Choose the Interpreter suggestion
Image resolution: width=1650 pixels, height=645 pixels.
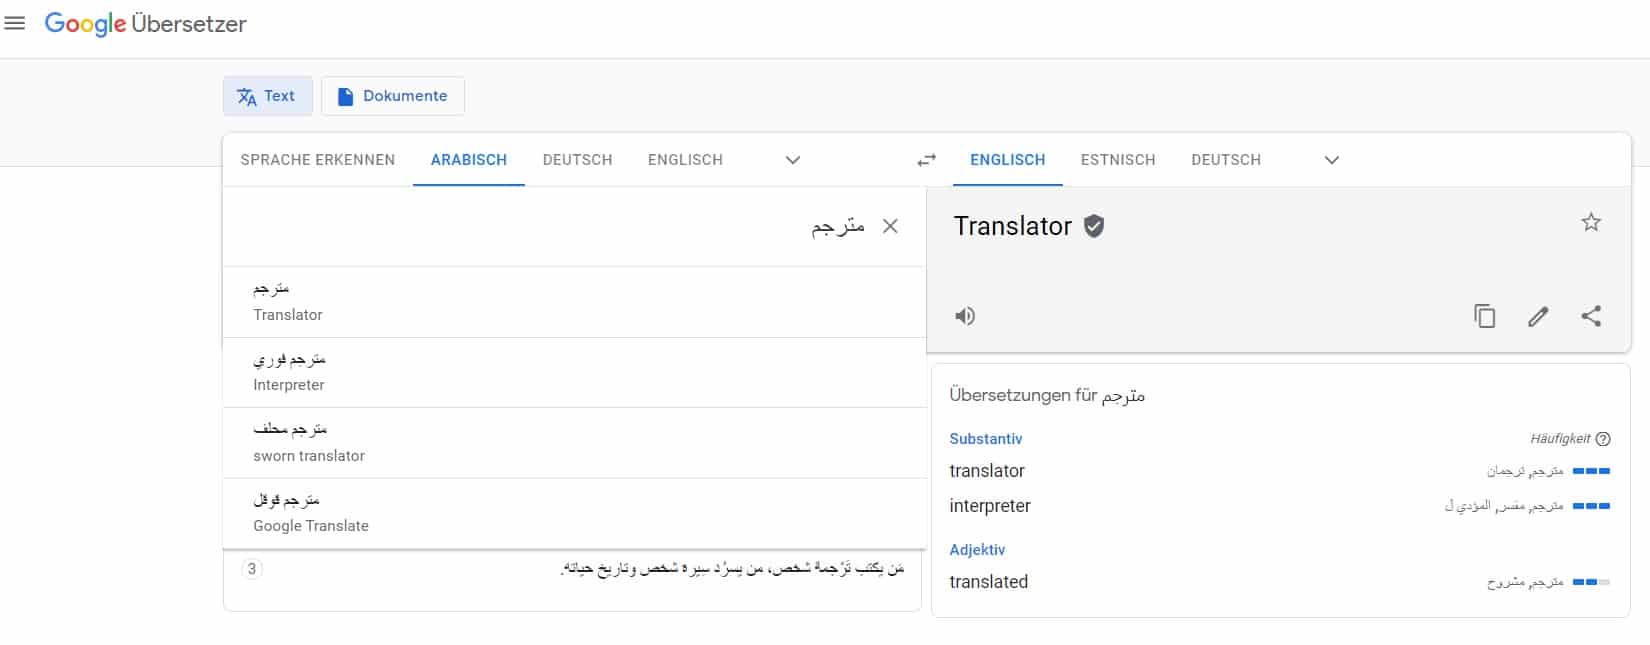coord(574,372)
